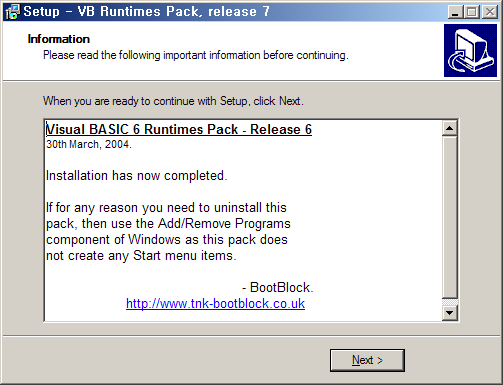Click the scrollbar track below the thumb
The height and width of the screenshot is (385, 503).
449,302
